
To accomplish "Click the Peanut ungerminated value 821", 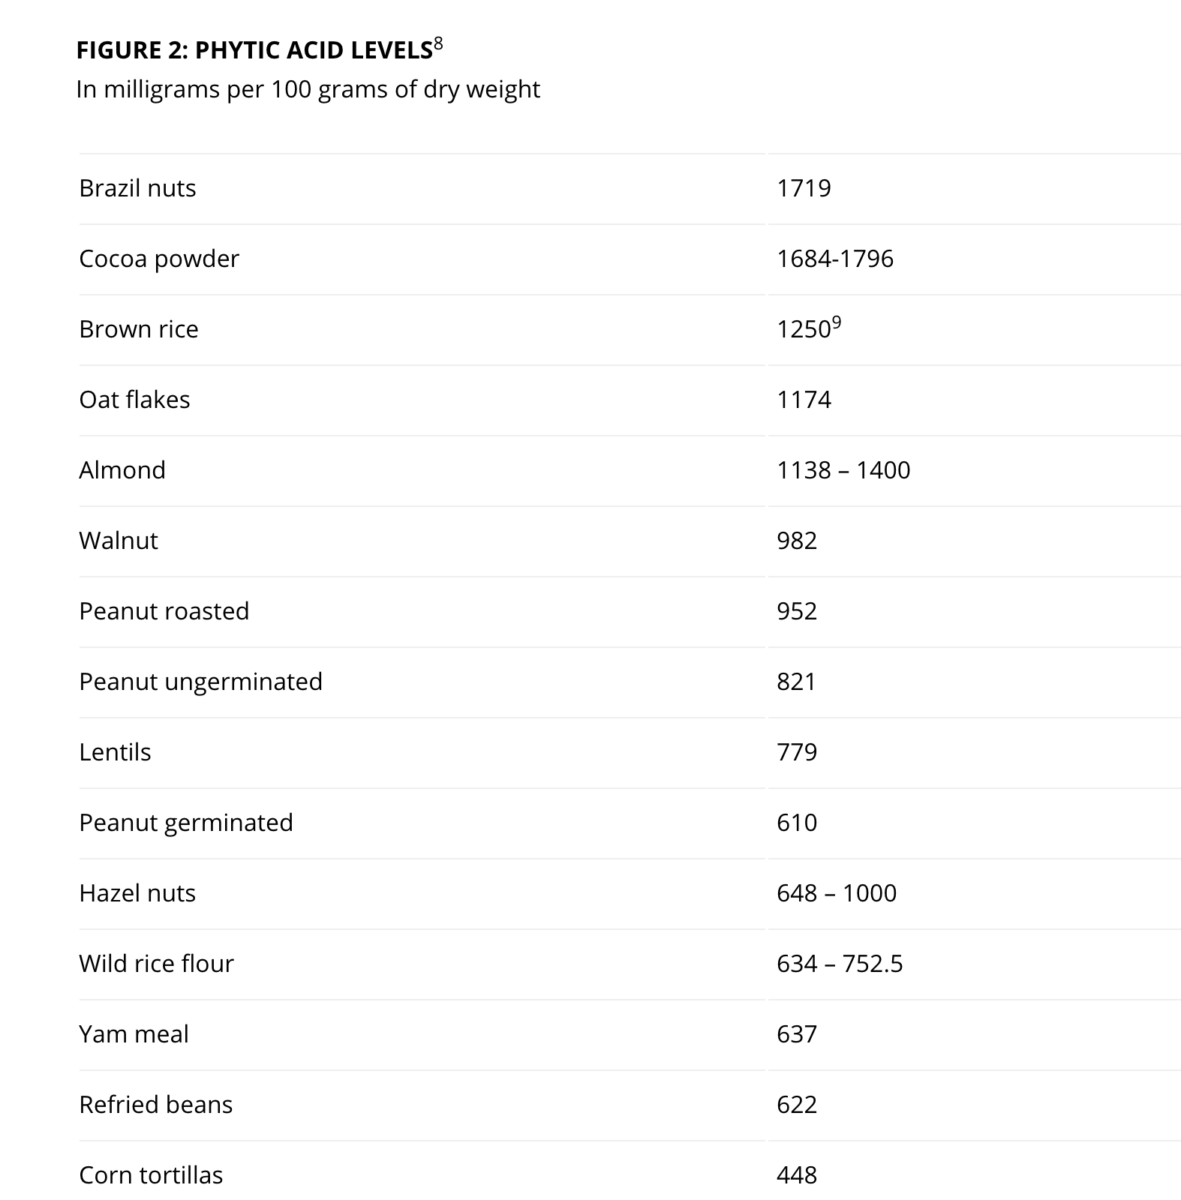I will (796, 682).
